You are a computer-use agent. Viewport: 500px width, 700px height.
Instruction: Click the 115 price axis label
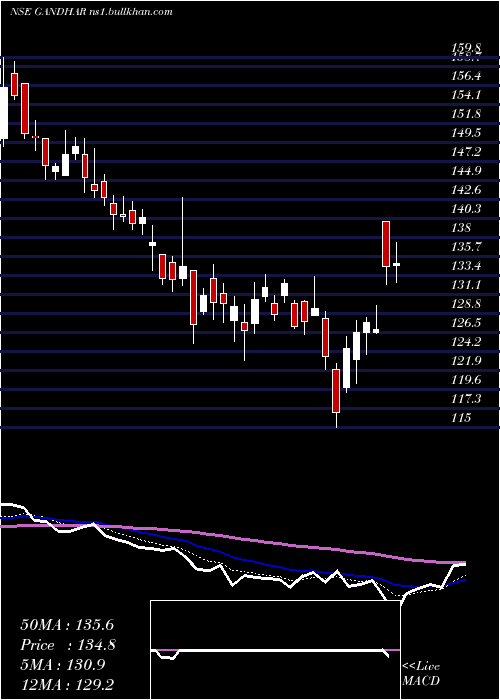pos(461,417)
